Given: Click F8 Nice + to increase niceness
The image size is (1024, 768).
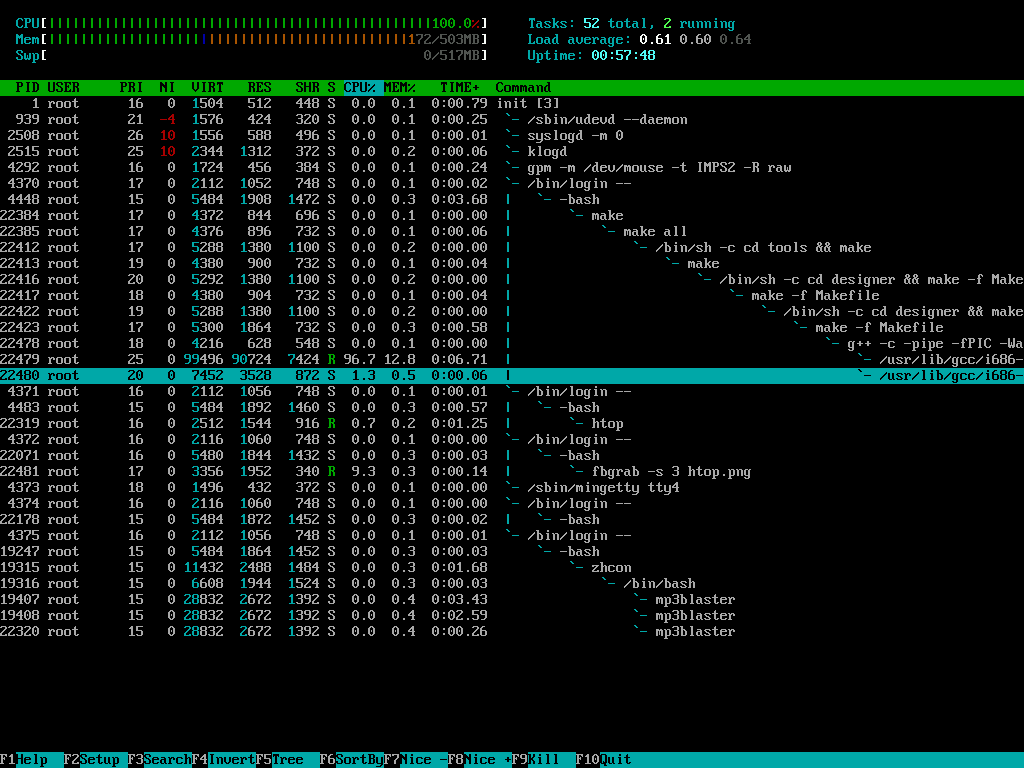Looking at the screenshot, I should pos(480,760).
